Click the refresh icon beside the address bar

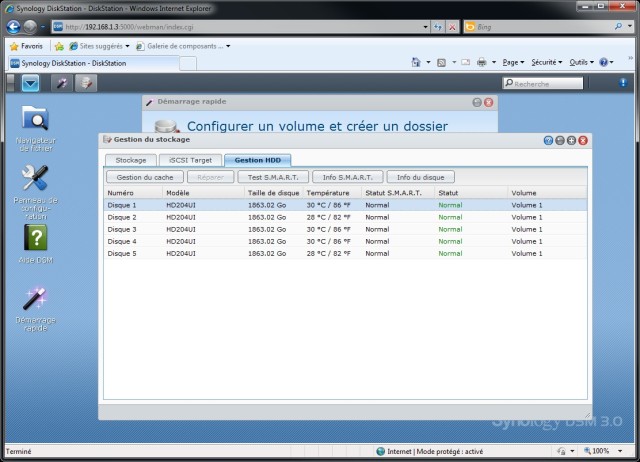coord(438,27)
